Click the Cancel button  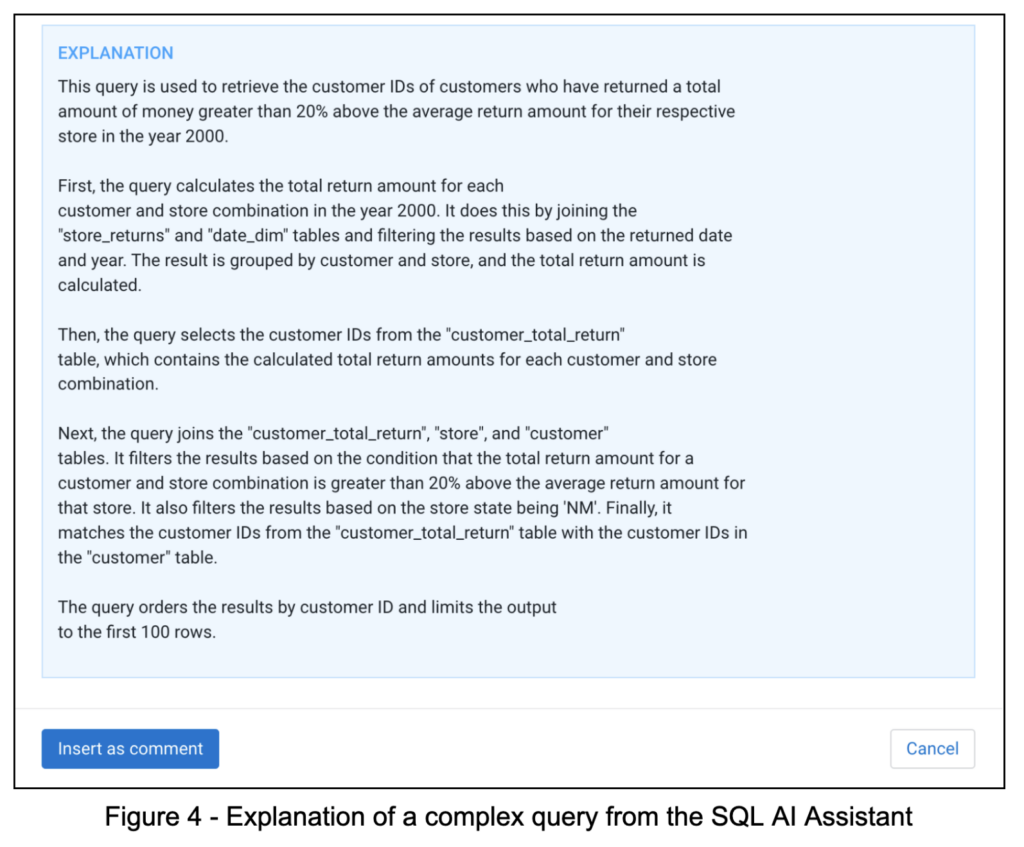point(932,748)
